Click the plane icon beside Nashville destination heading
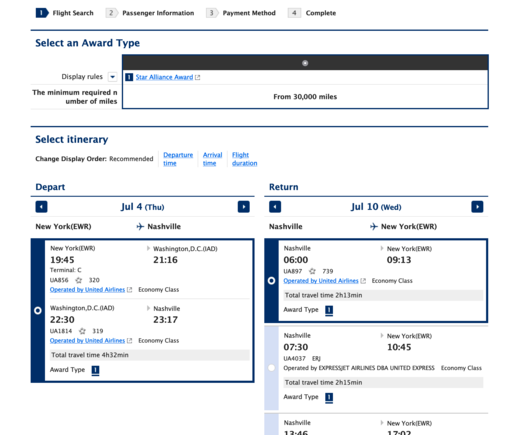This screenshot has width=528, height=435. tap(140, 226)
